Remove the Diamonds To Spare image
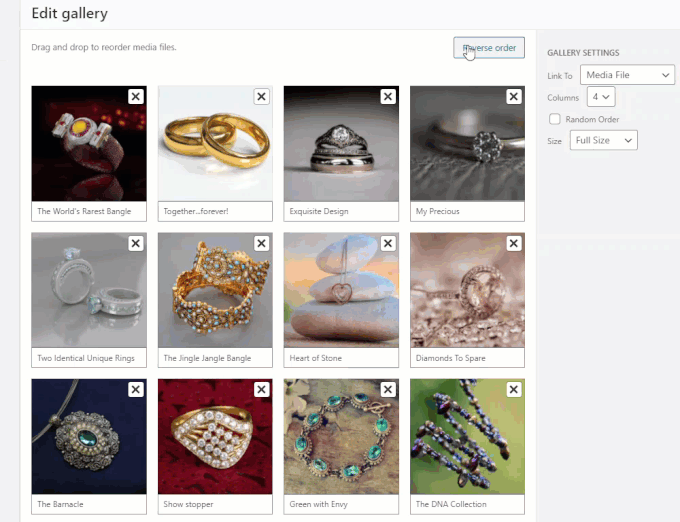Viewport: 680px width, 522px height. (x=513, y=243)
